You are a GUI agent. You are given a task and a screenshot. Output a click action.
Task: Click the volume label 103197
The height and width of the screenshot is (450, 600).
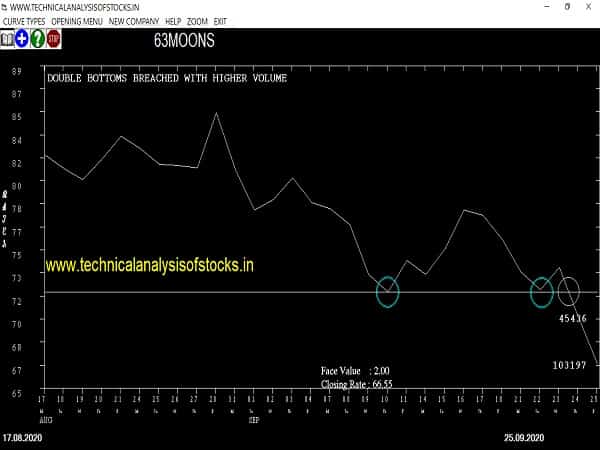569,365
